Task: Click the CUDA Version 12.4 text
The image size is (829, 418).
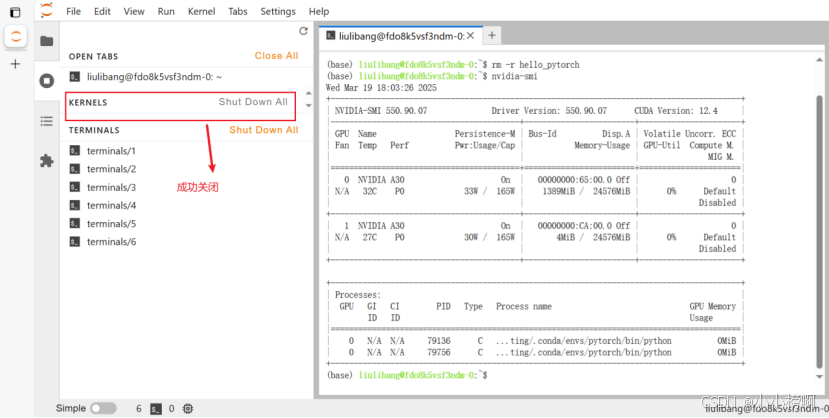Action: coord(676,111)
